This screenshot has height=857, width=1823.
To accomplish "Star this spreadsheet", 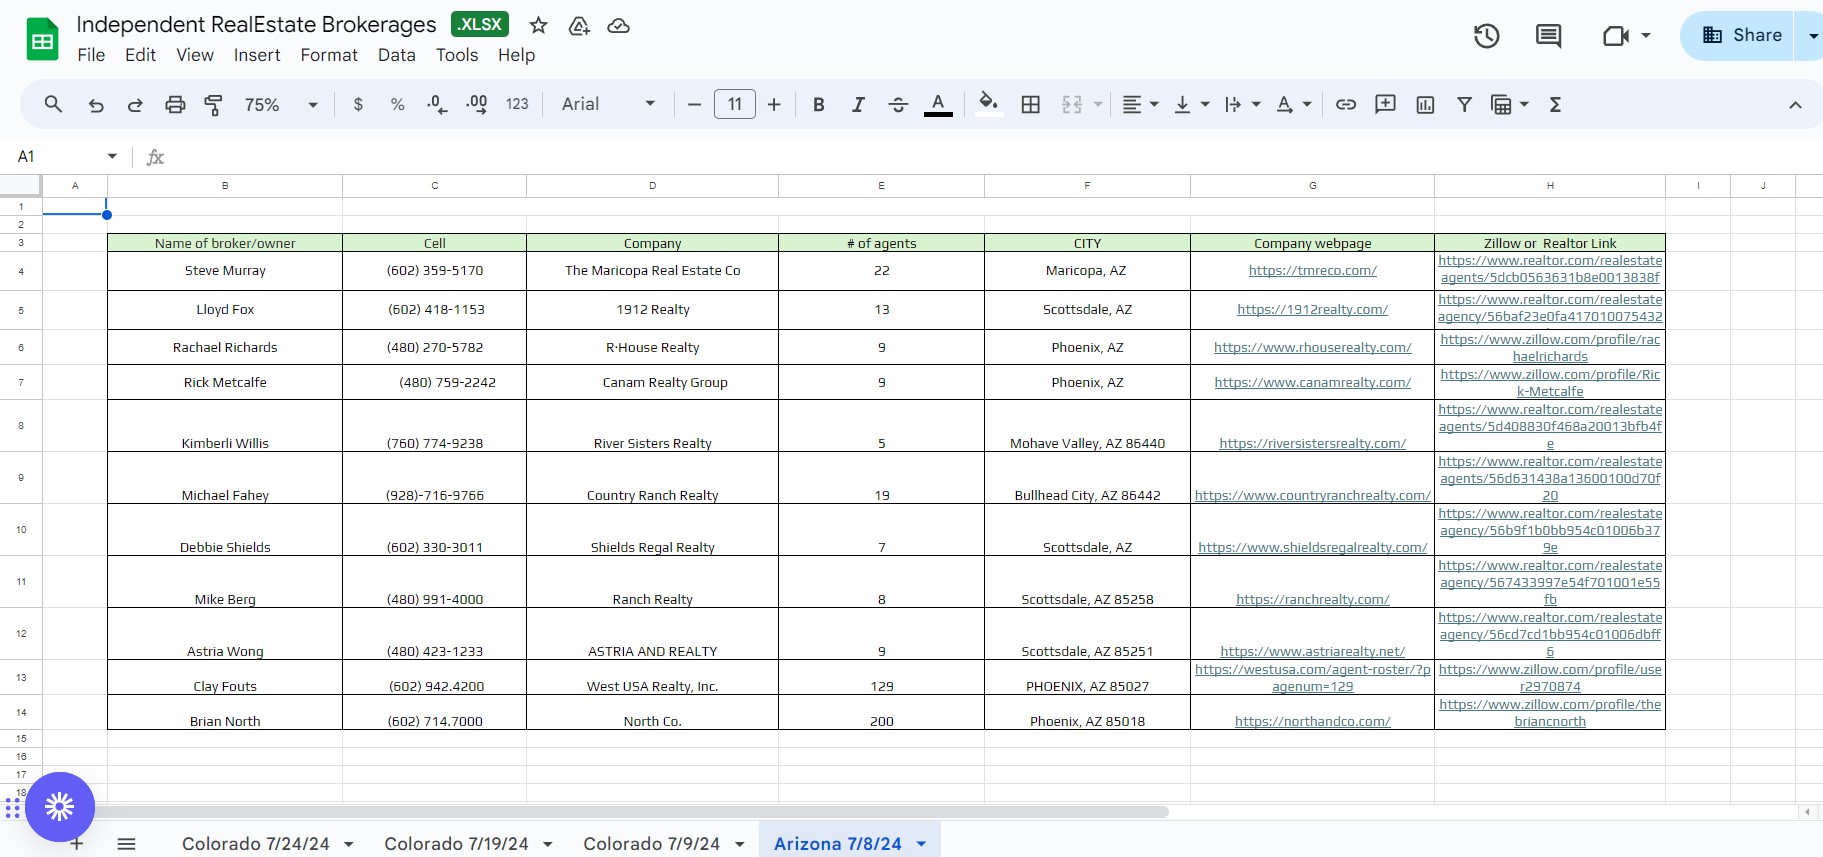I will pos(538,26).
